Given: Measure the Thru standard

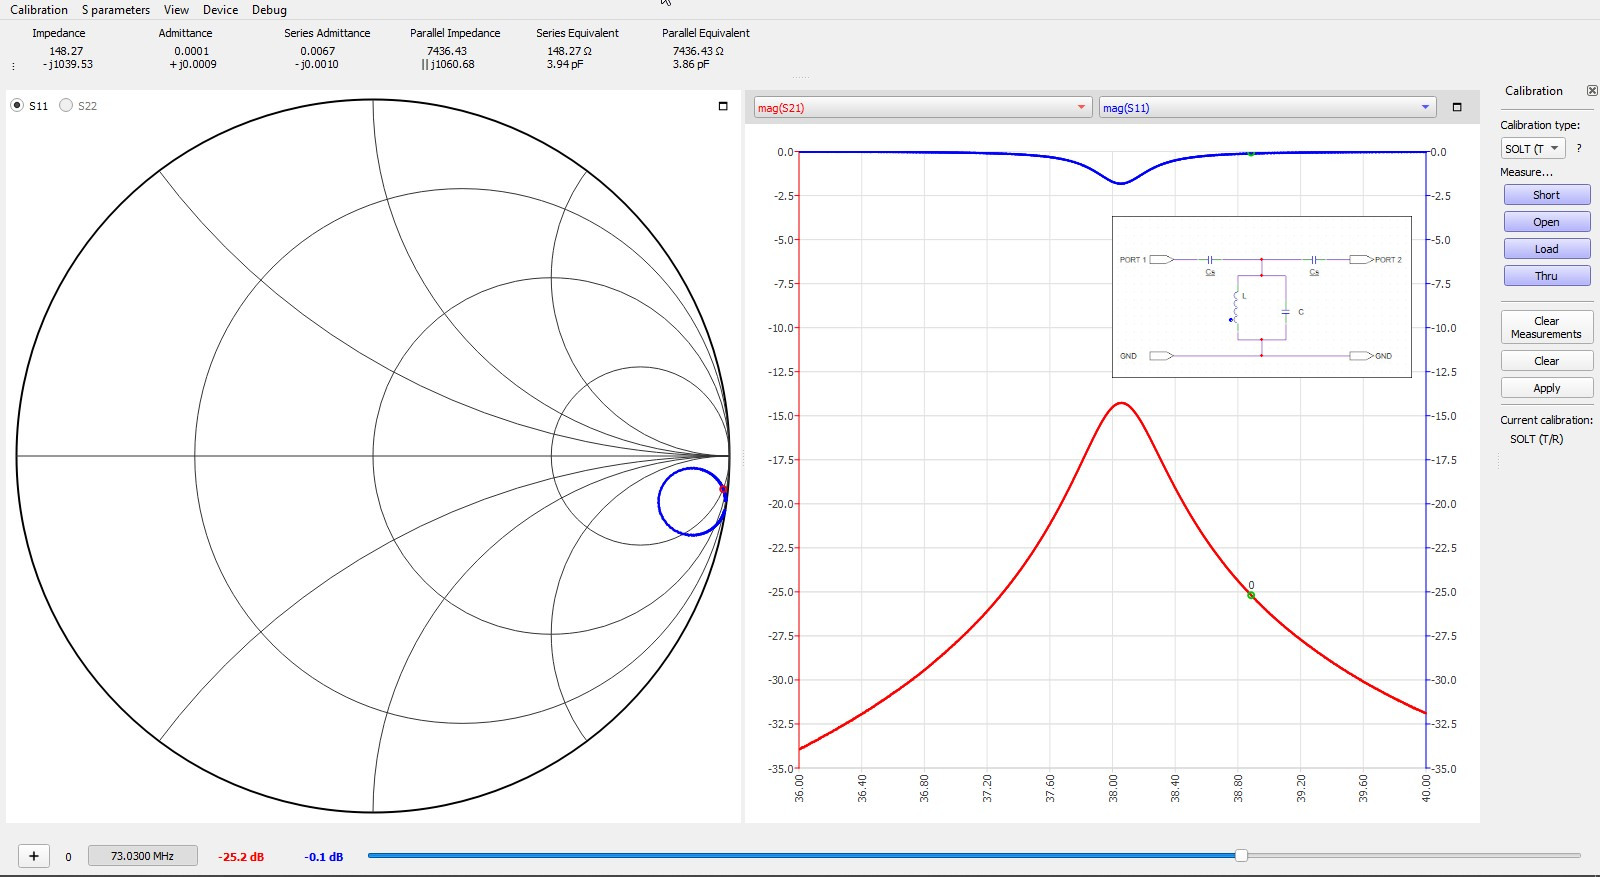Looking at the screenshot, I should 1546,276.
